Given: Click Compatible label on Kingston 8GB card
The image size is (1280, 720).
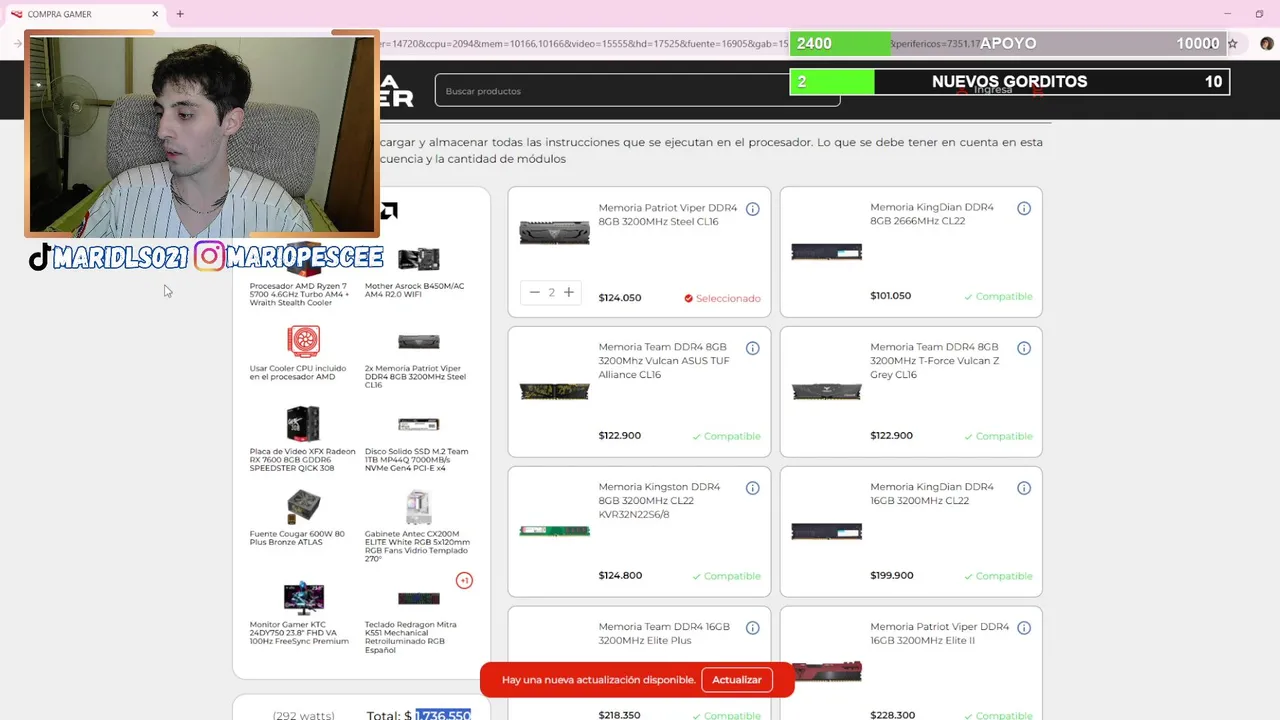Looking at the screenshot, I should tap(726, 576).
